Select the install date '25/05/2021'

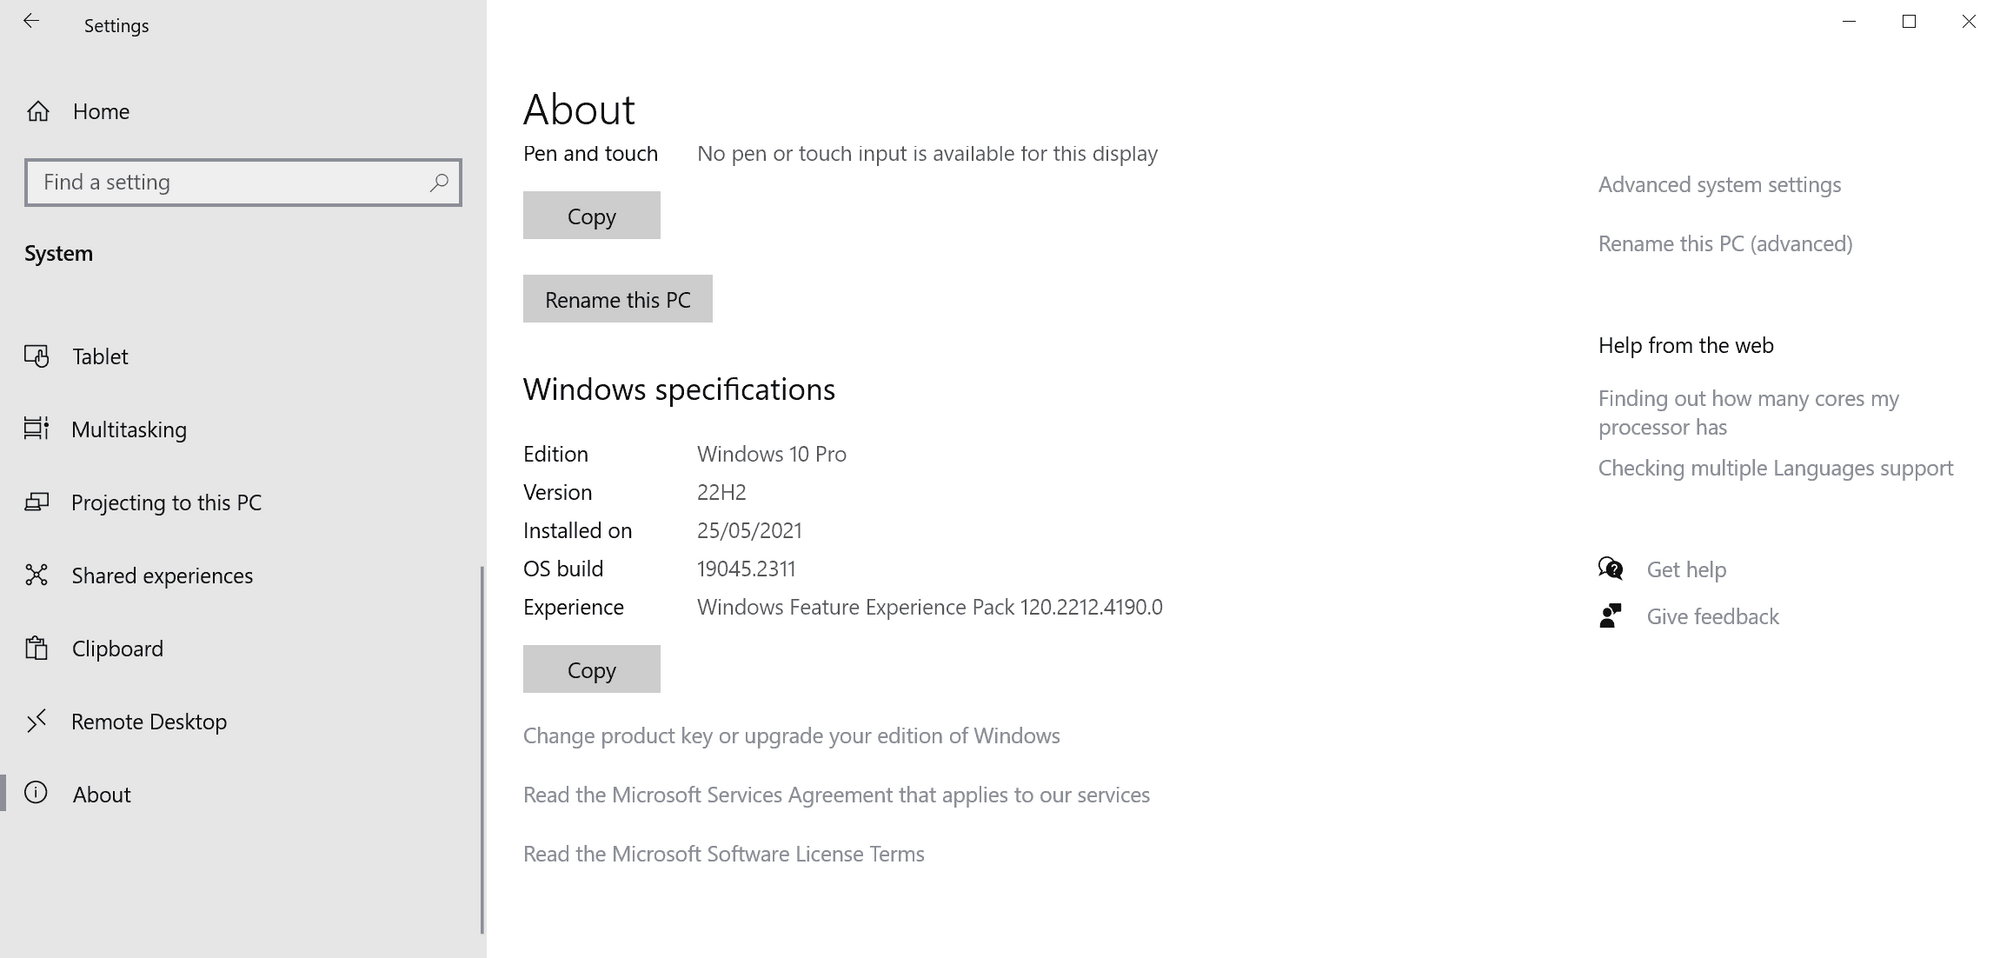749,531
